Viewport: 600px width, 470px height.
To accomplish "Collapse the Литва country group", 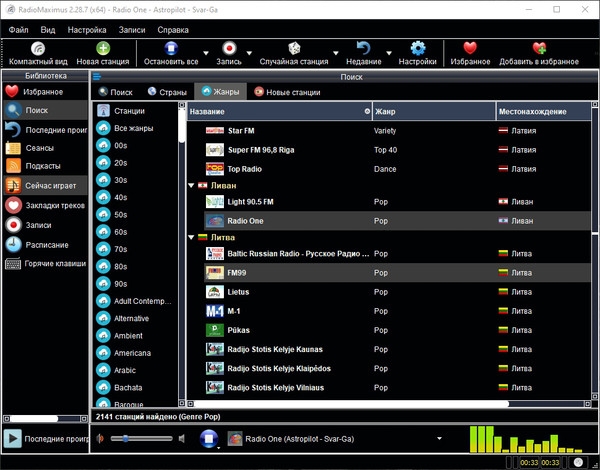I will click(x=192, y=238).
